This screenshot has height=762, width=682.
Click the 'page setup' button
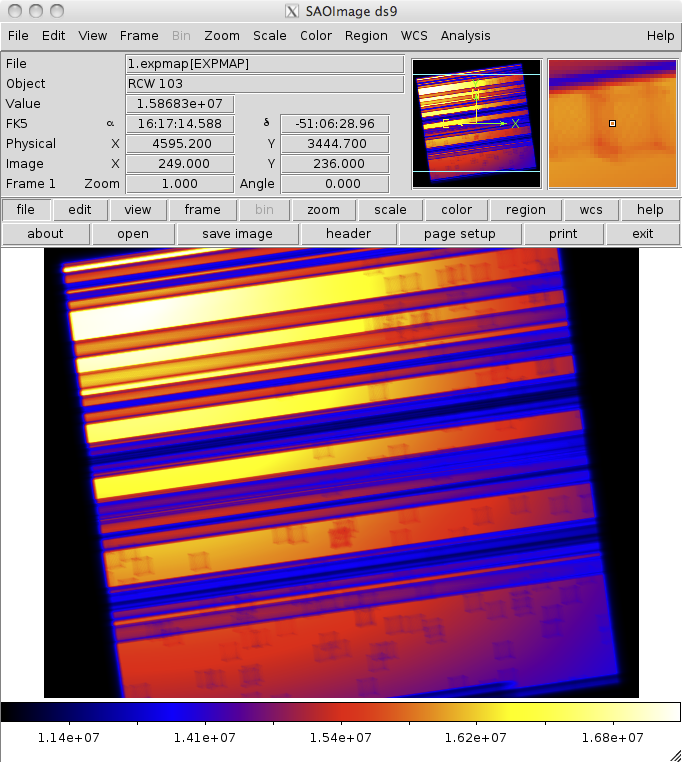click(460, 234)
